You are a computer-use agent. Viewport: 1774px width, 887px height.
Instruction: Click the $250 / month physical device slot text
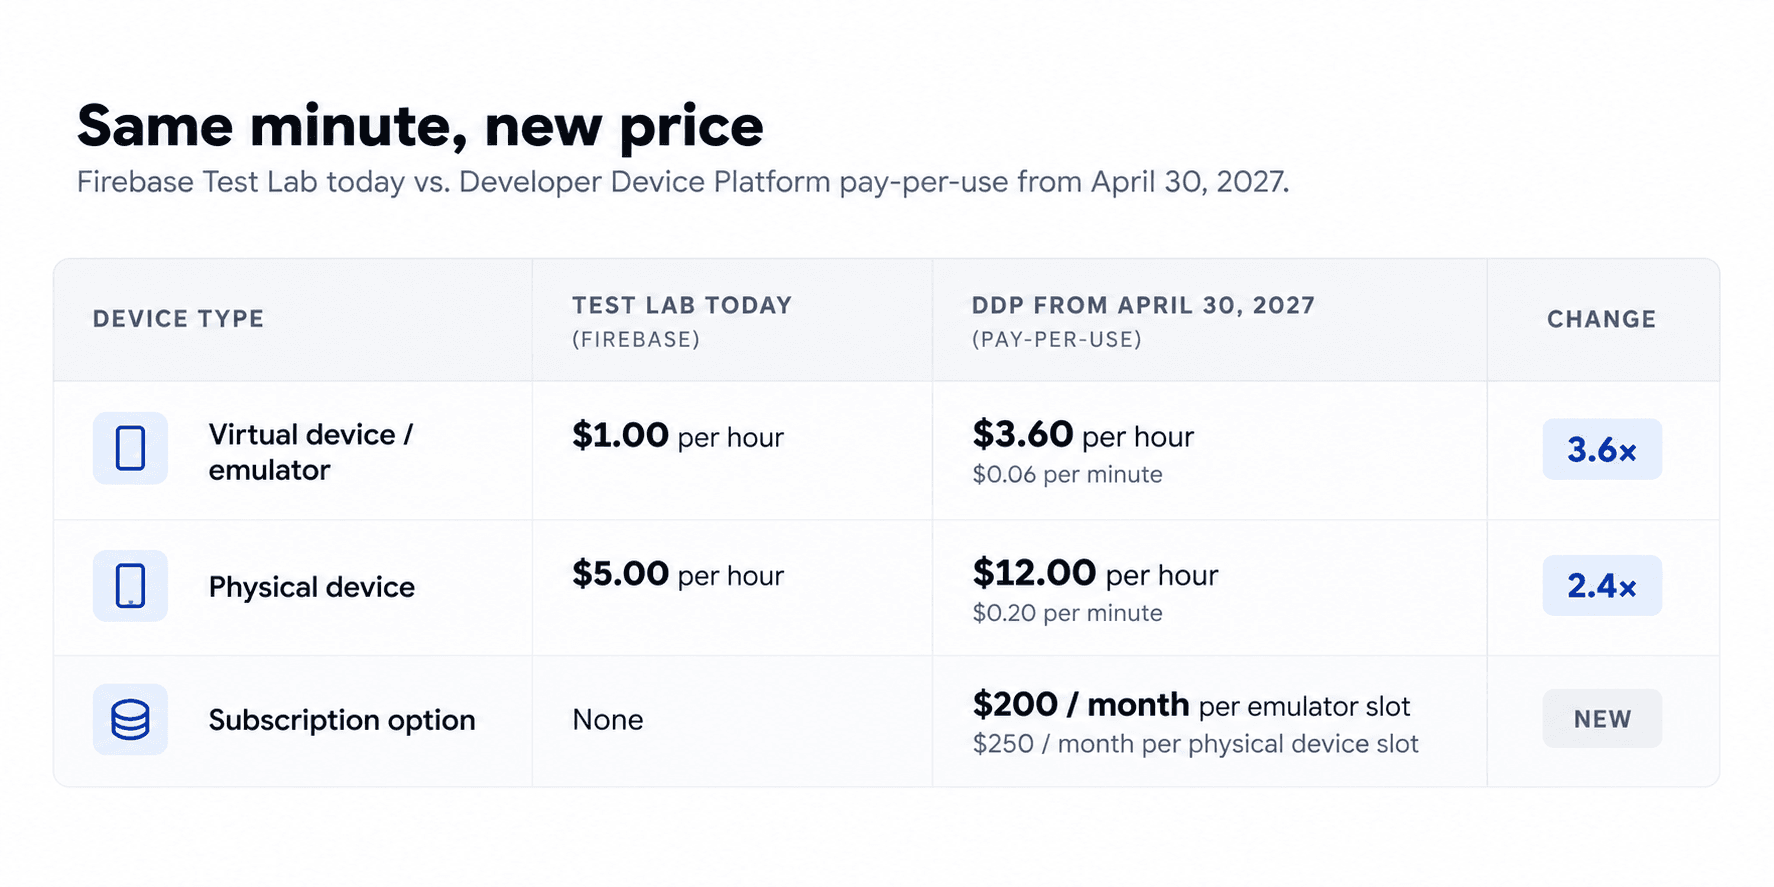1195,744
